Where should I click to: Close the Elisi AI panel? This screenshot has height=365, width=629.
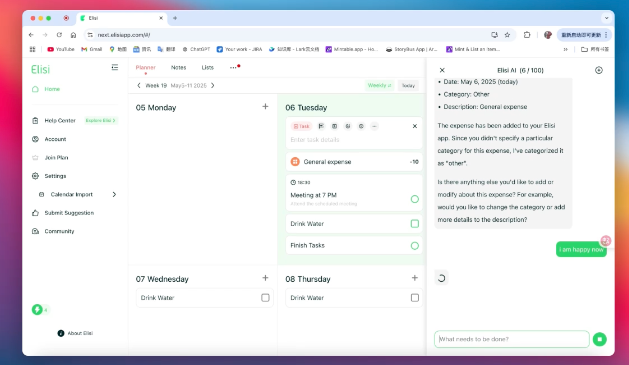click(442, 70)
